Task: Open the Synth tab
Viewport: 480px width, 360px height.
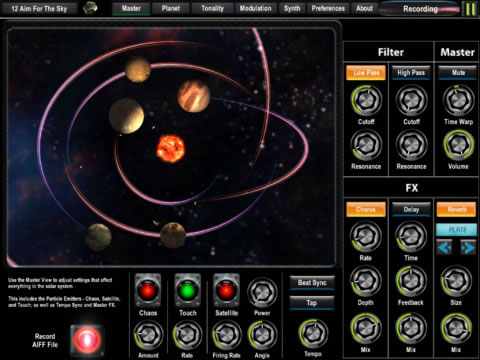Action: pyautogui.click(x=292, y=8)
